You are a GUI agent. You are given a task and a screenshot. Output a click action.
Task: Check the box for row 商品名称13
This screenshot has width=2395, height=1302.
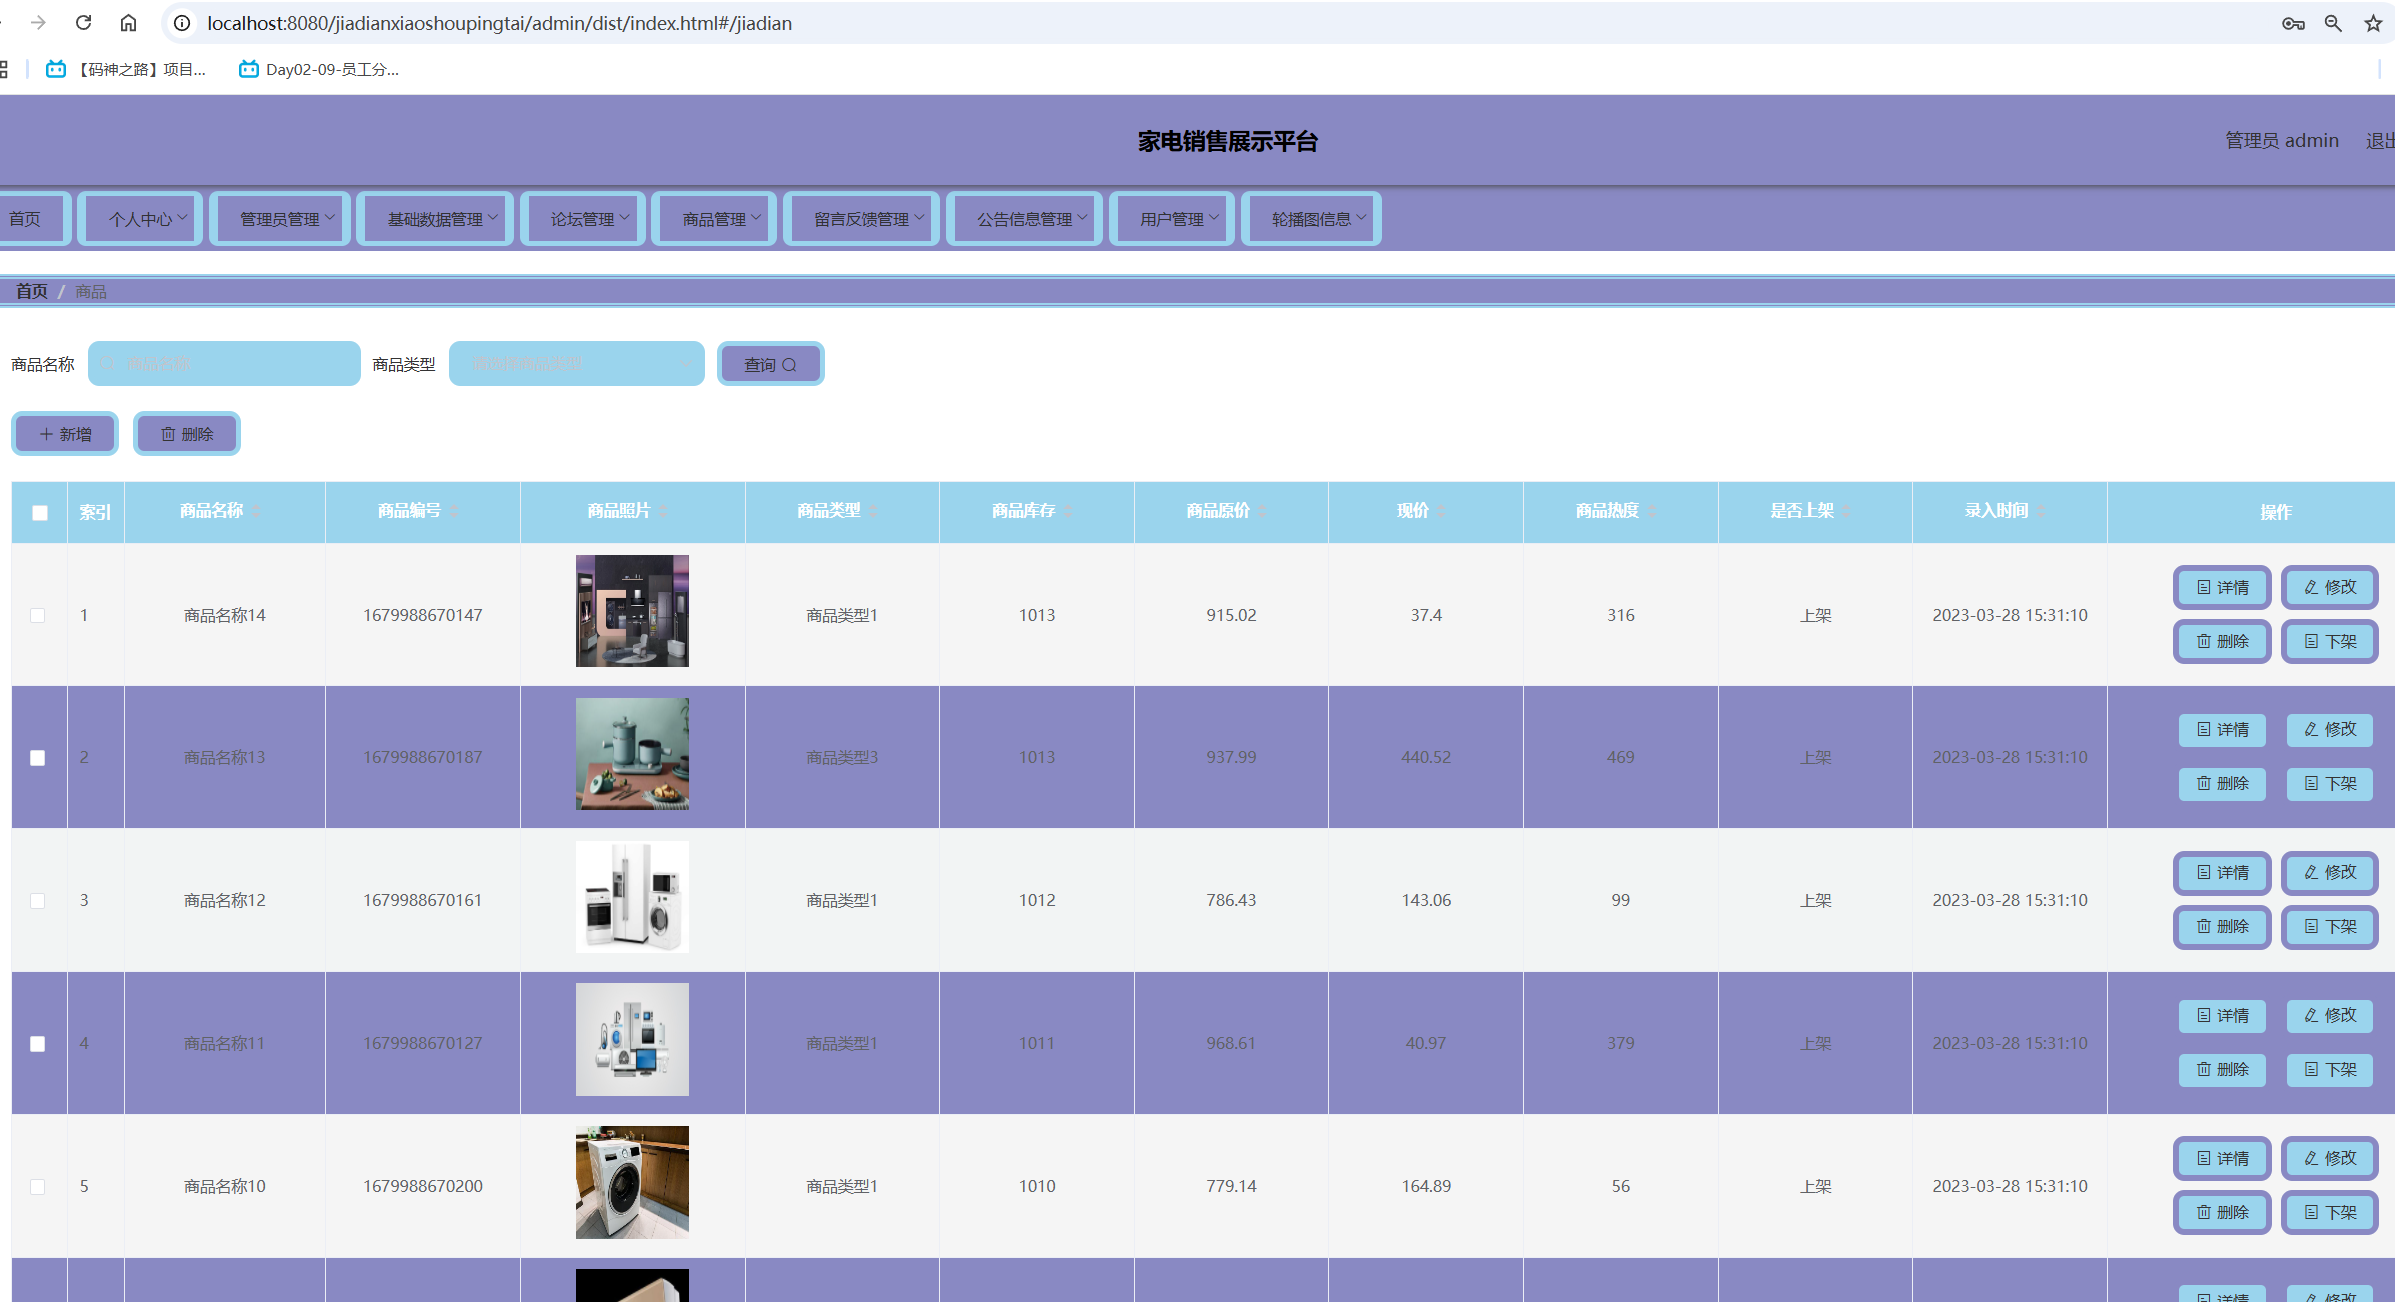(x=38, y=758)
